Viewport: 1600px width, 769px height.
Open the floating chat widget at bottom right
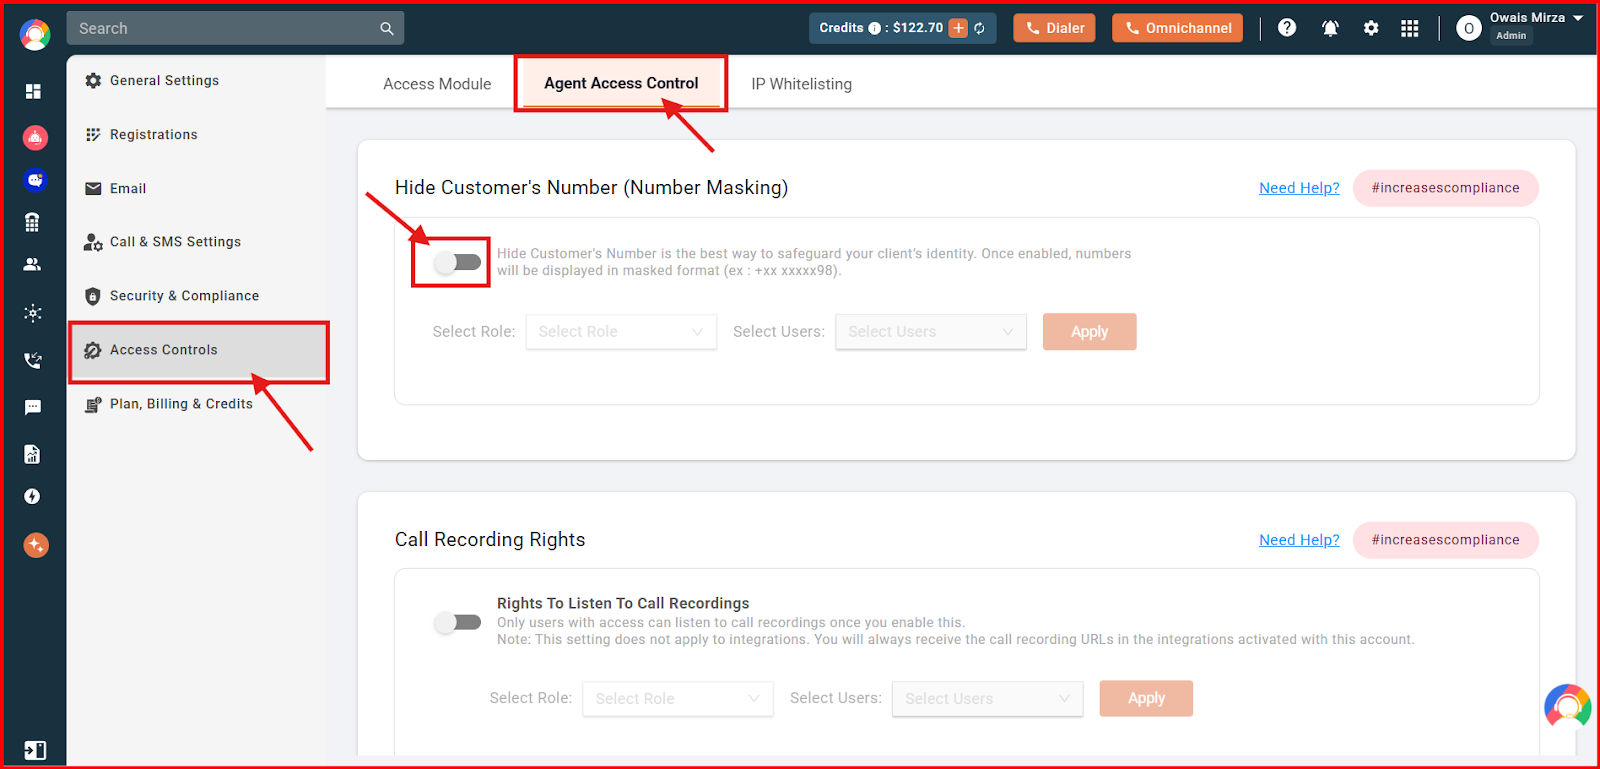(x=1568, y=707)
